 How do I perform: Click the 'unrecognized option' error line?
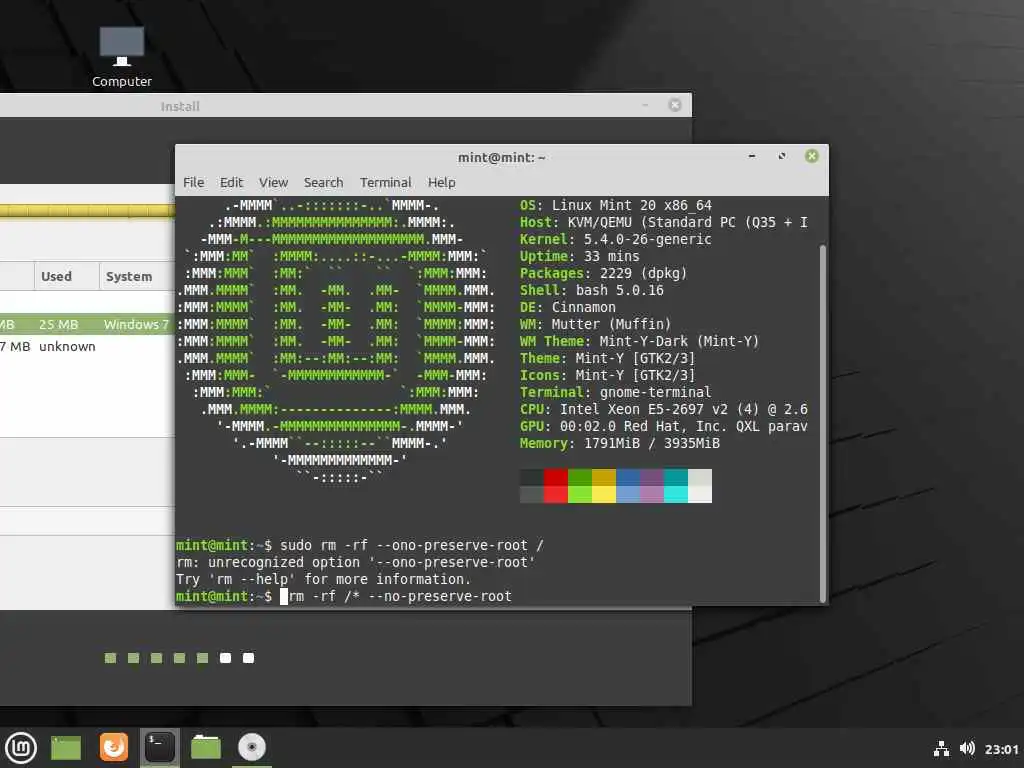tap(355, 562)
